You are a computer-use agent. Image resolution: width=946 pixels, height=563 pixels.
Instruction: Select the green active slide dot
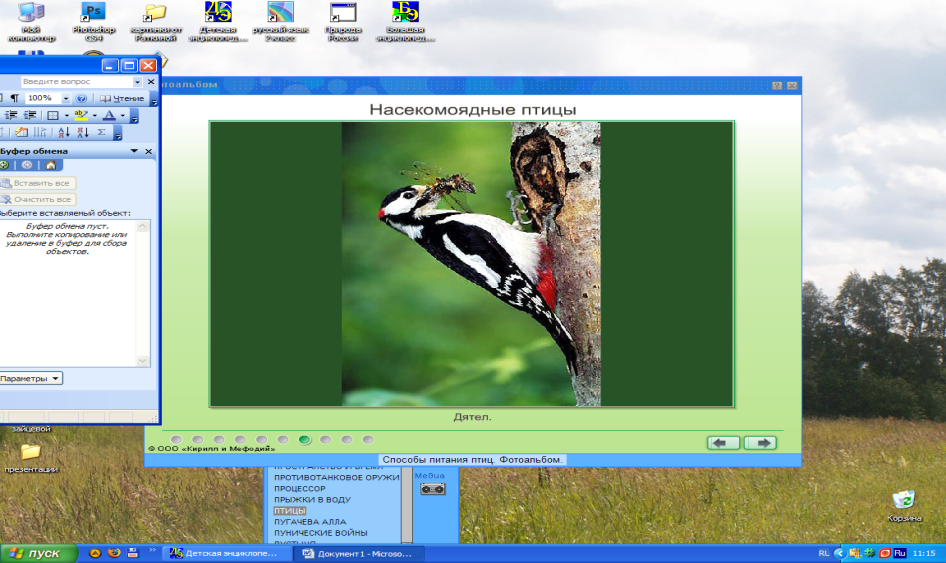tap(305, 439)
